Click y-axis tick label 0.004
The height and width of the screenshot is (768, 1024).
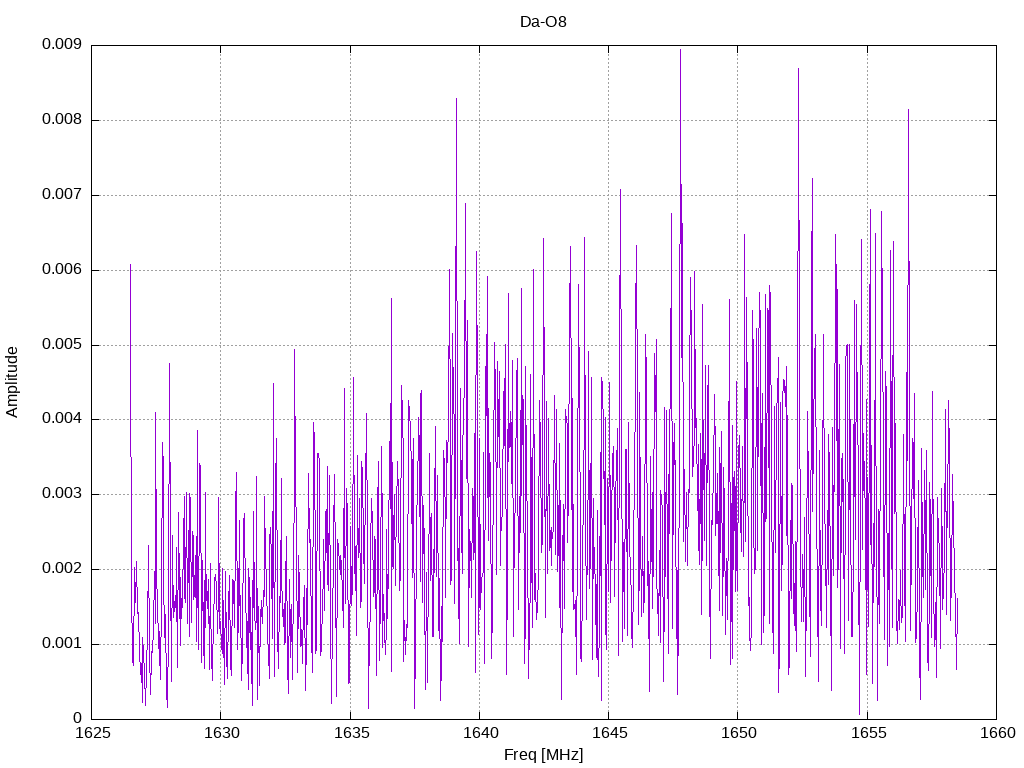62,419
